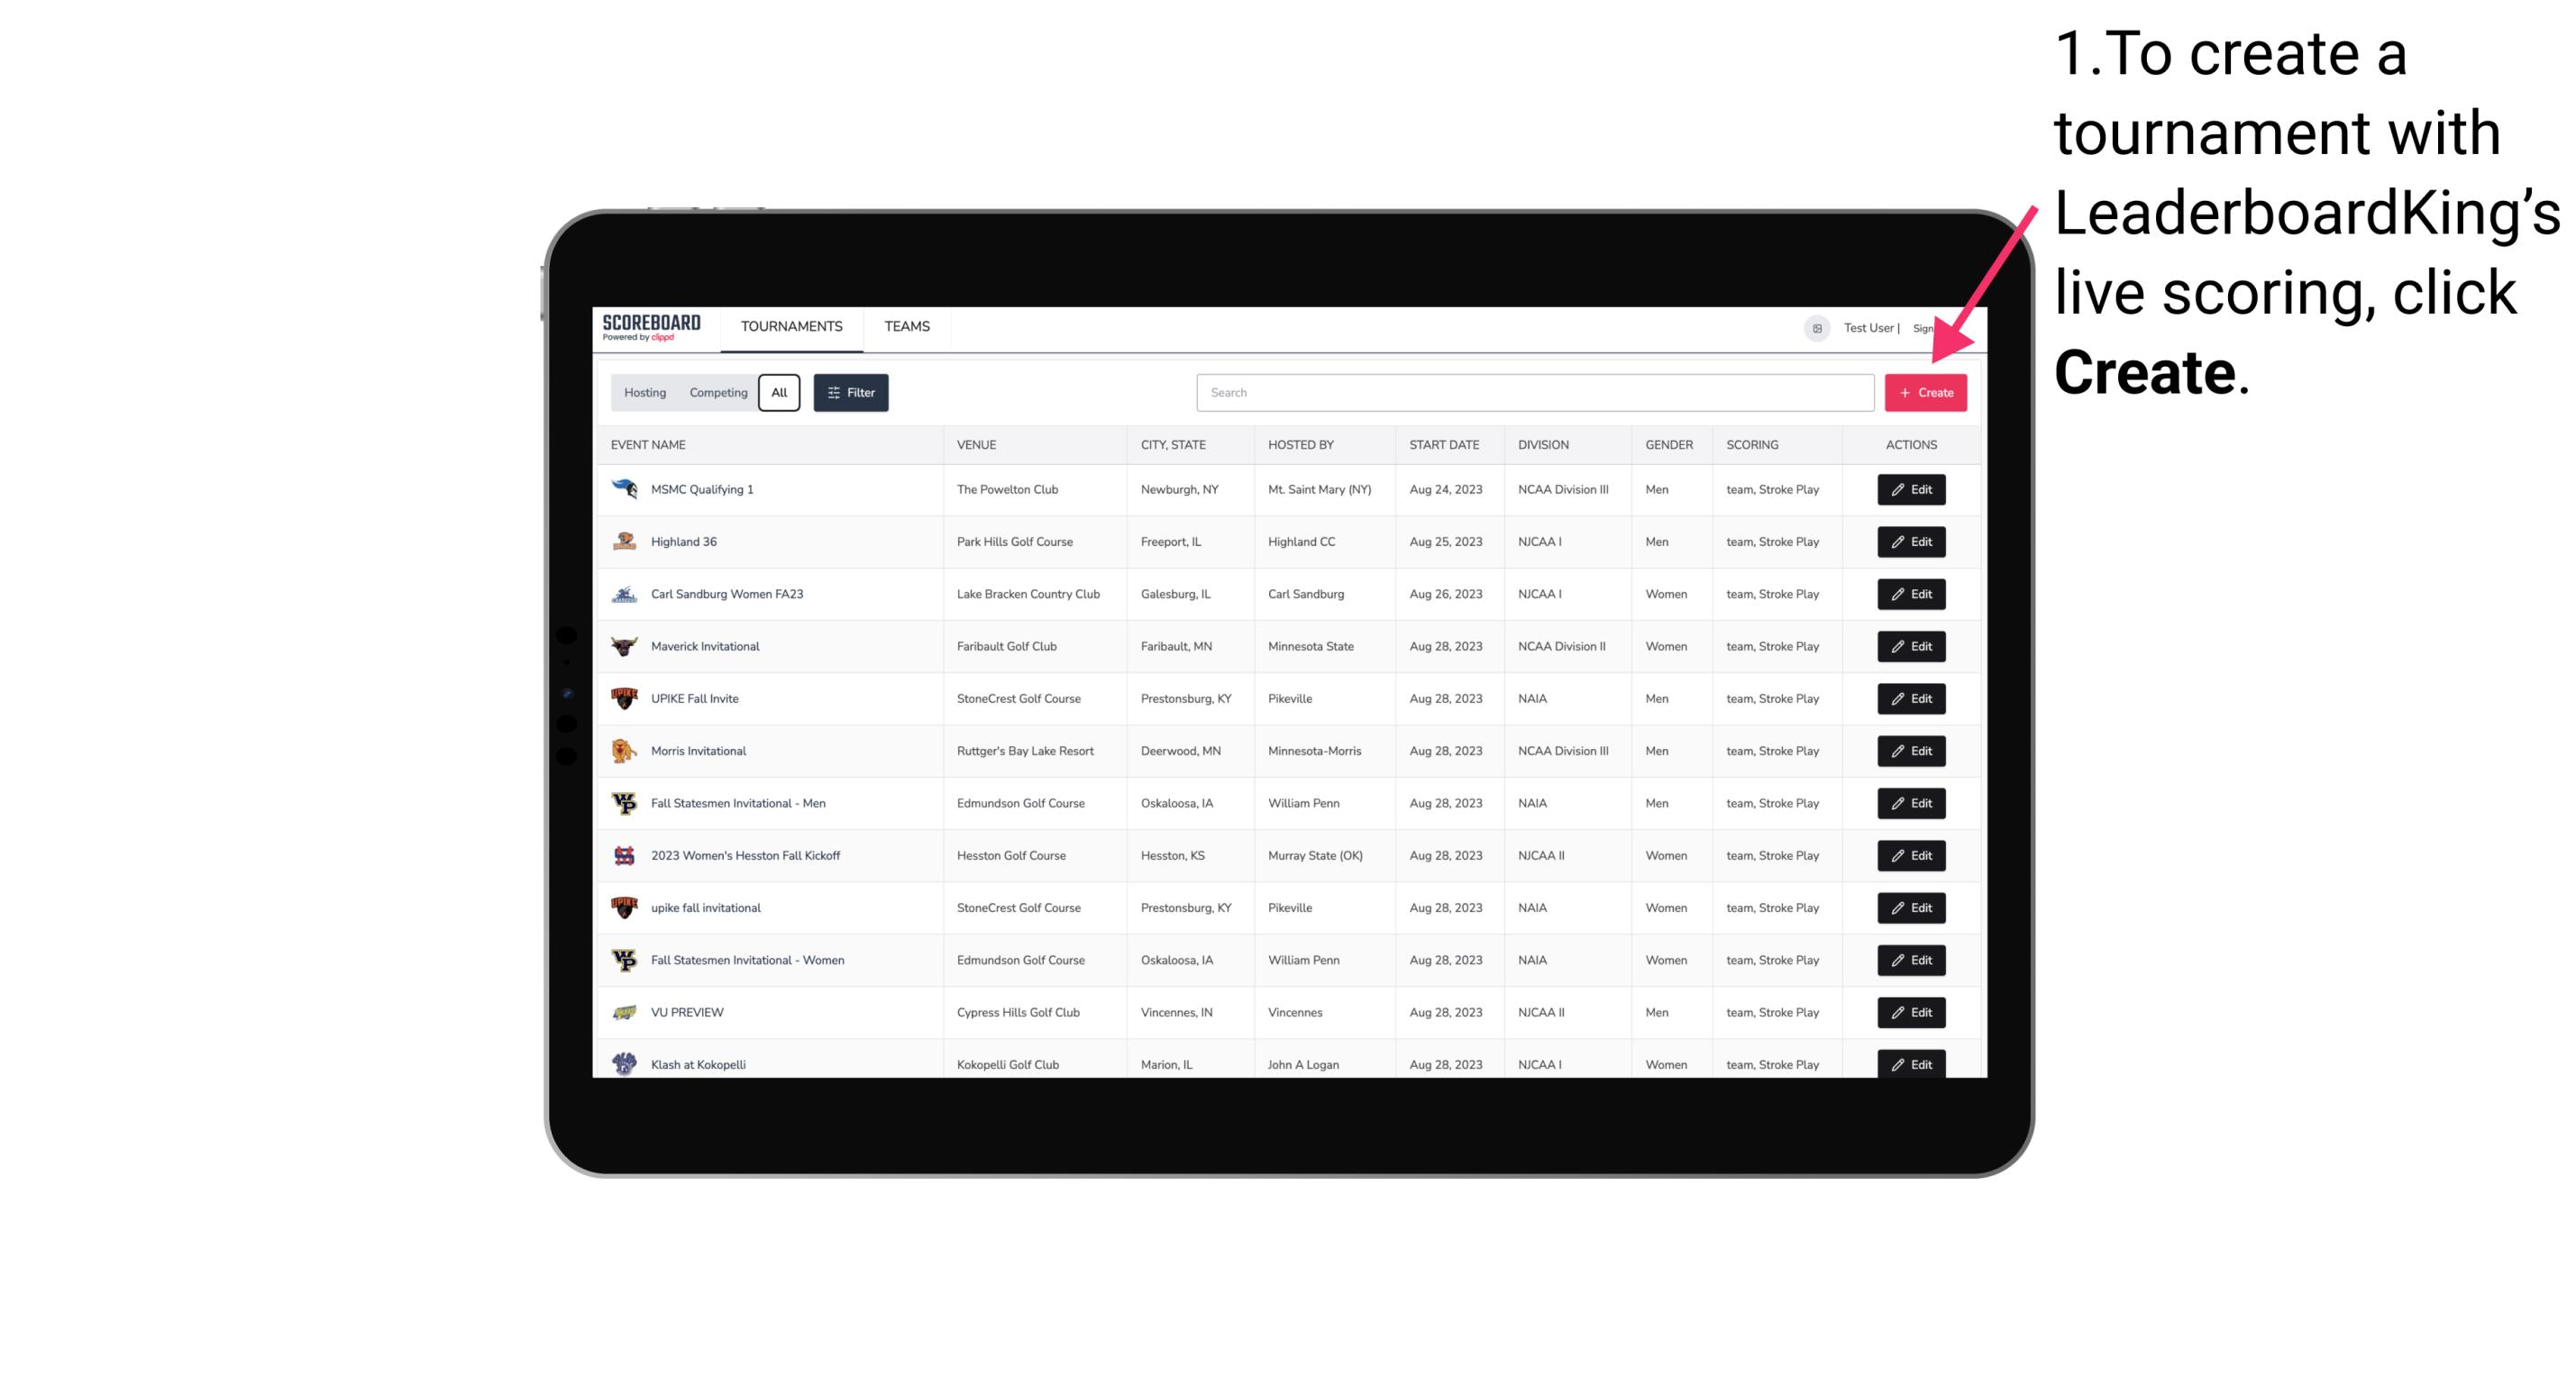Select the Competing filter tab
Image resolution: width=2576 pixels, height=1386 pixels.
pyautogui.click(x=717, y=393)
